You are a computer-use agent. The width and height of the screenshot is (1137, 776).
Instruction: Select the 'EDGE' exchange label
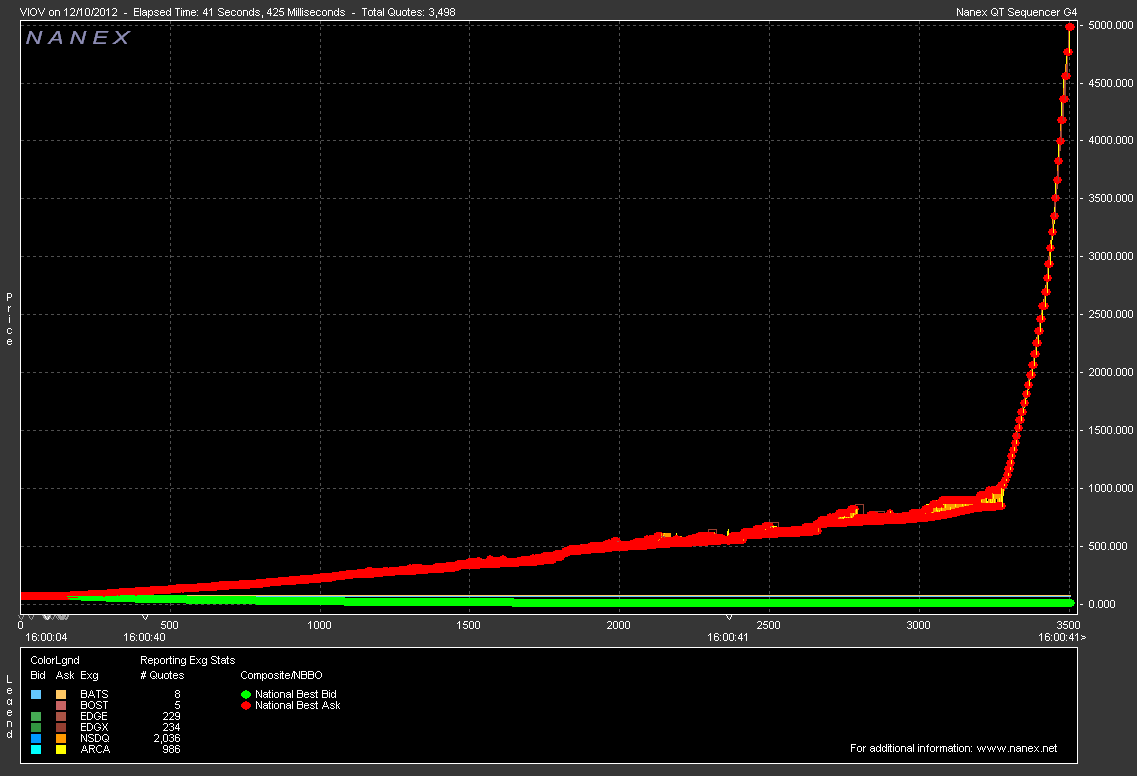[x=94, y=716]
